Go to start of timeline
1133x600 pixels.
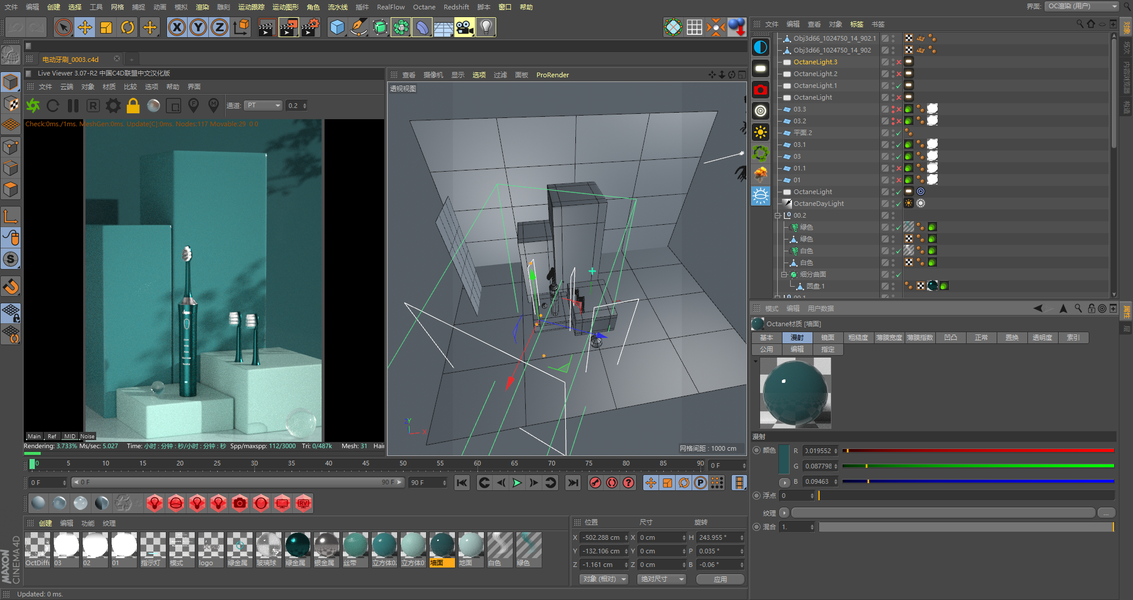tap(462, 482)
